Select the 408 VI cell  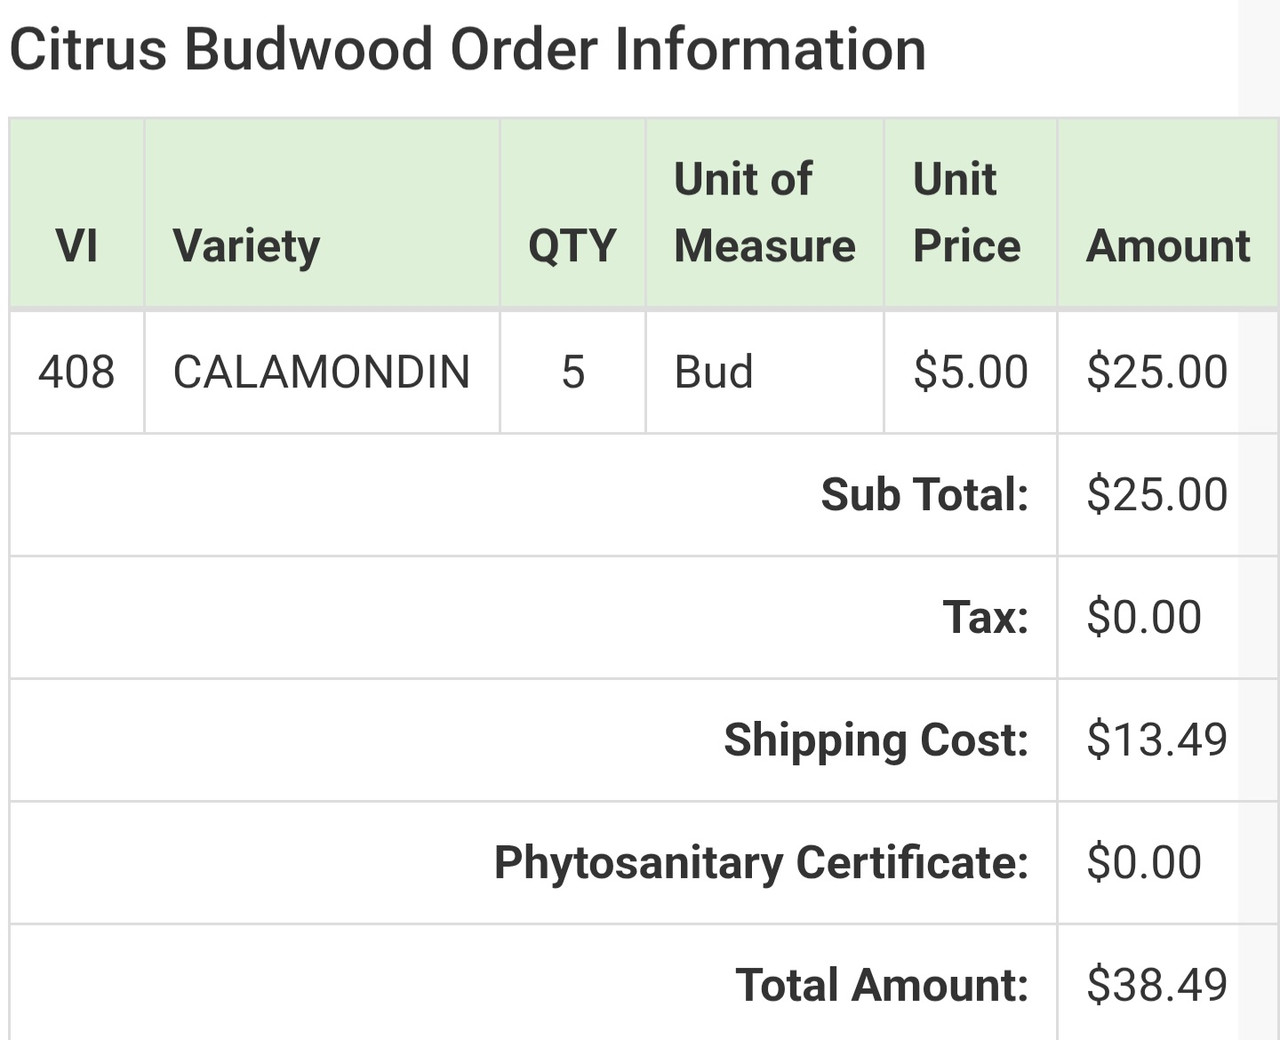(76, 372)
